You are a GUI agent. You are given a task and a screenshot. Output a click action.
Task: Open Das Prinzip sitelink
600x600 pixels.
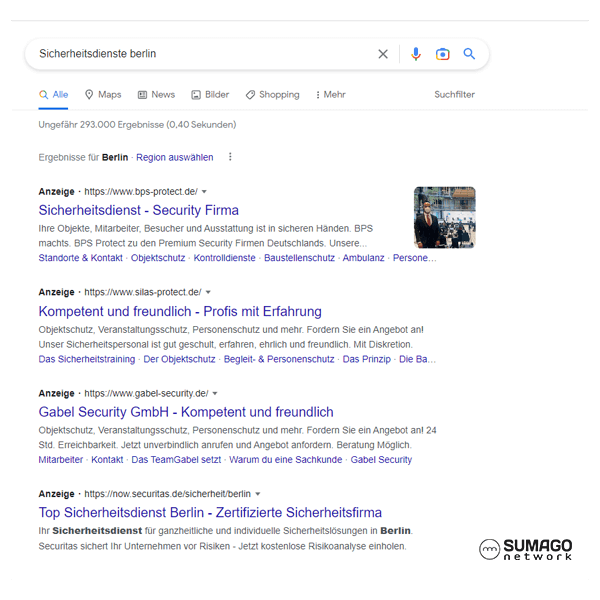(x=367, y=359)
